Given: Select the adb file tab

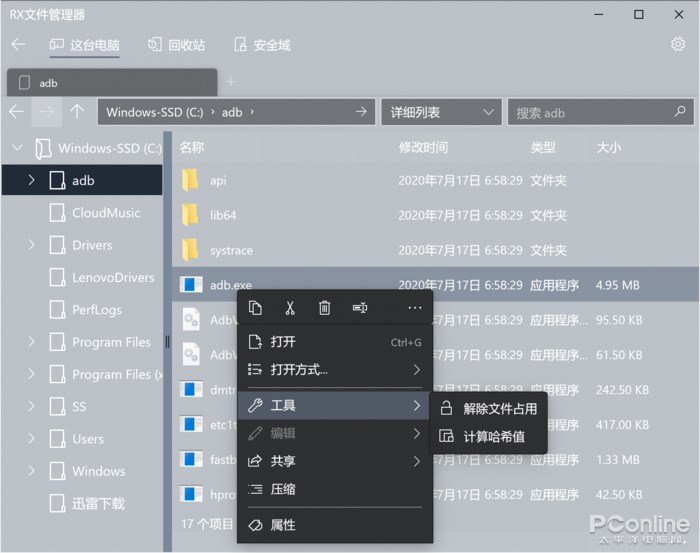Looking at the screenshot, I should 112,83.
